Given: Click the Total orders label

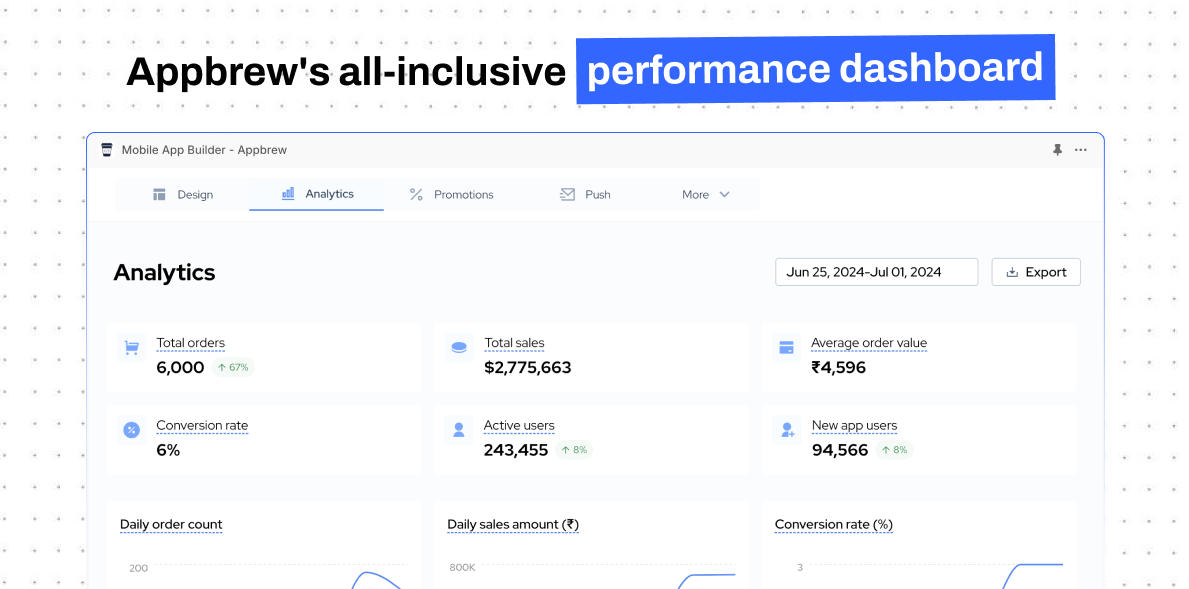Looking at the screenshot, I should 190,343.
